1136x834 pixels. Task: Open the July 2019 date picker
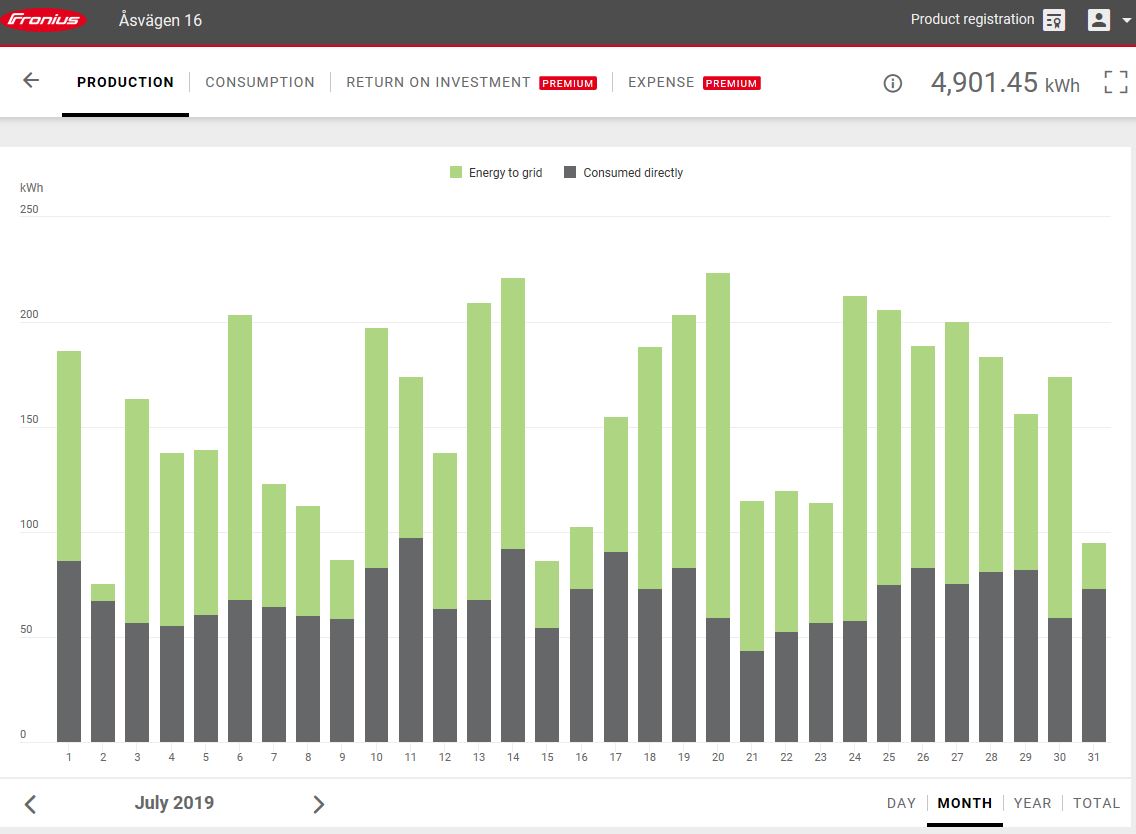(174, 803)
